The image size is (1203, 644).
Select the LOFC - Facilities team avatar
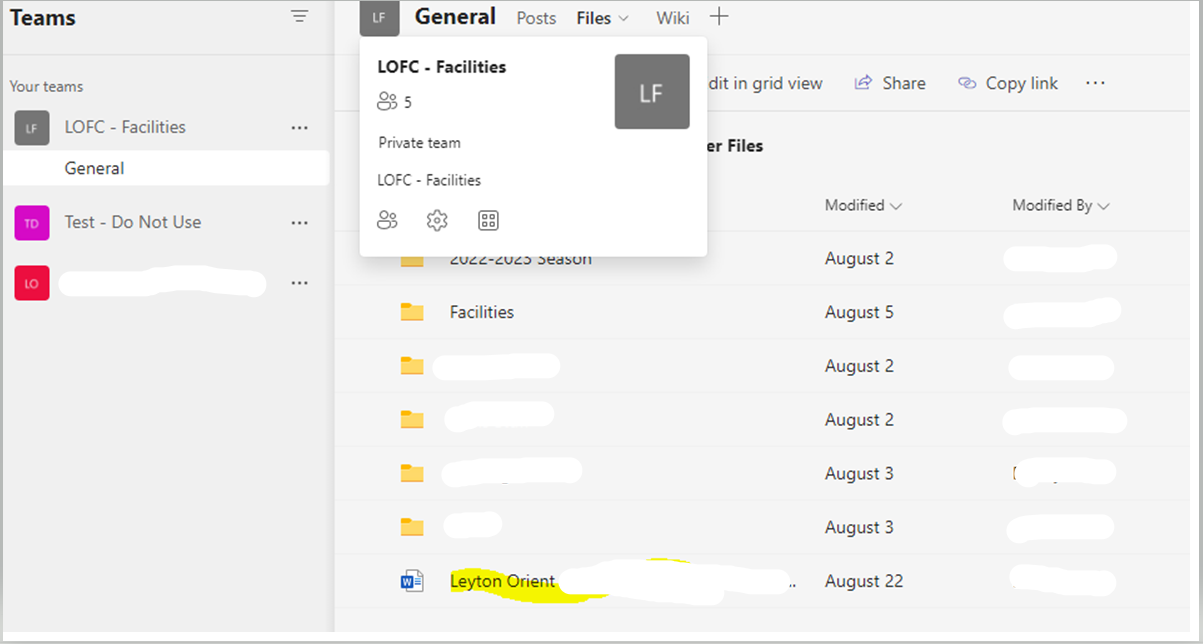(32, 128)
